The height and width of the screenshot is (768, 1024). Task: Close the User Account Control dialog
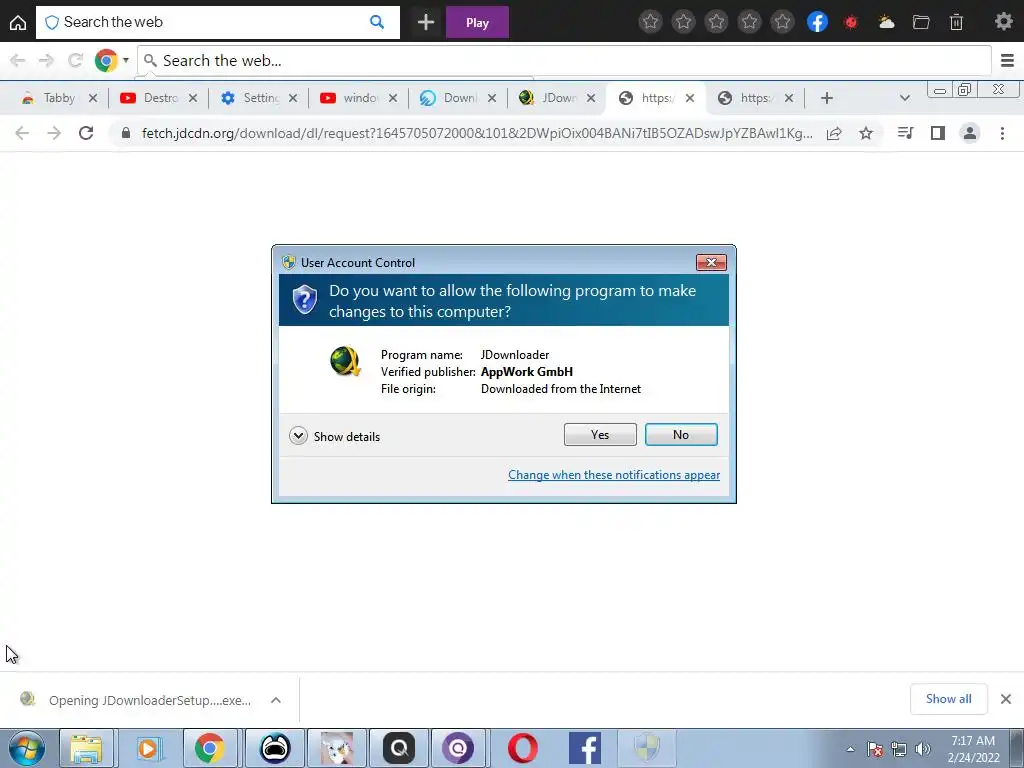click(x=711, y=263)
